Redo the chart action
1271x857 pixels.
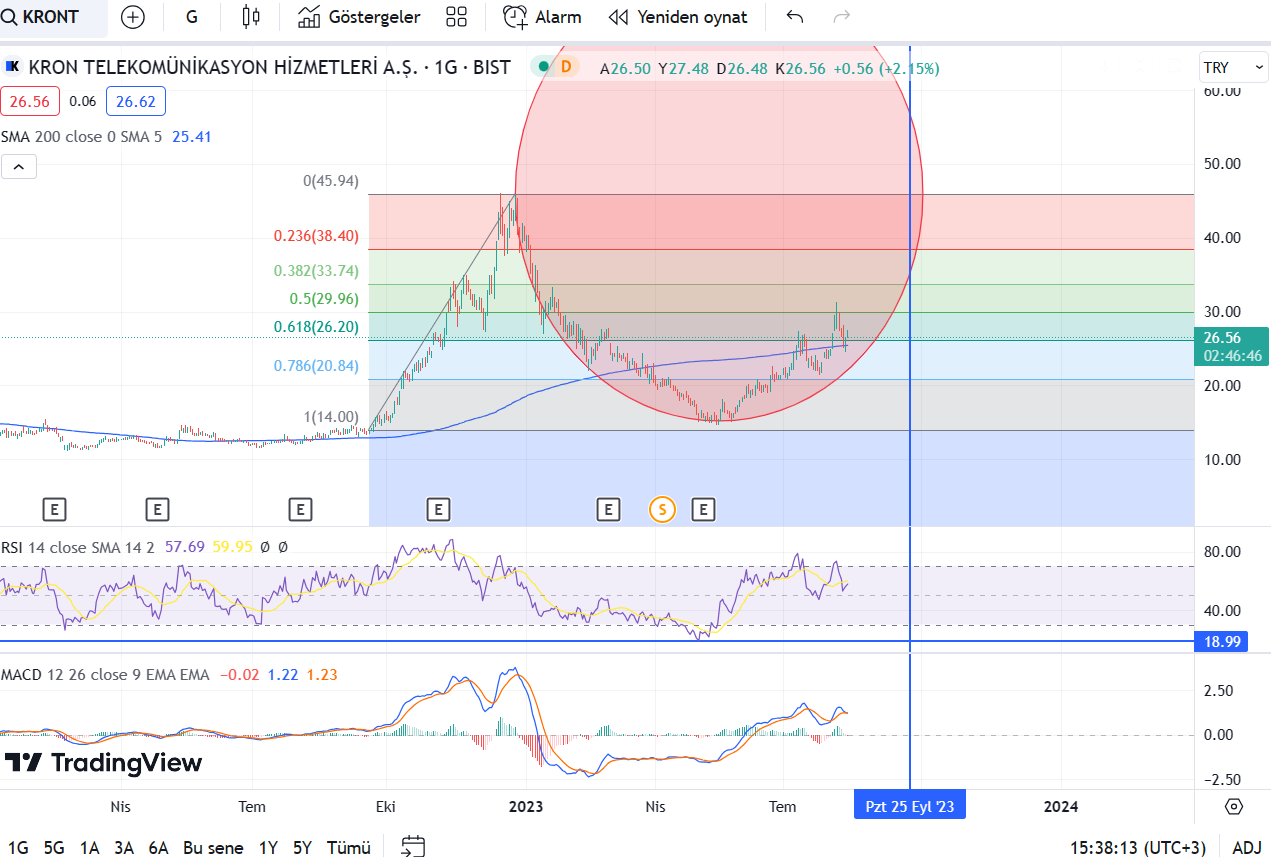(842, 17)
